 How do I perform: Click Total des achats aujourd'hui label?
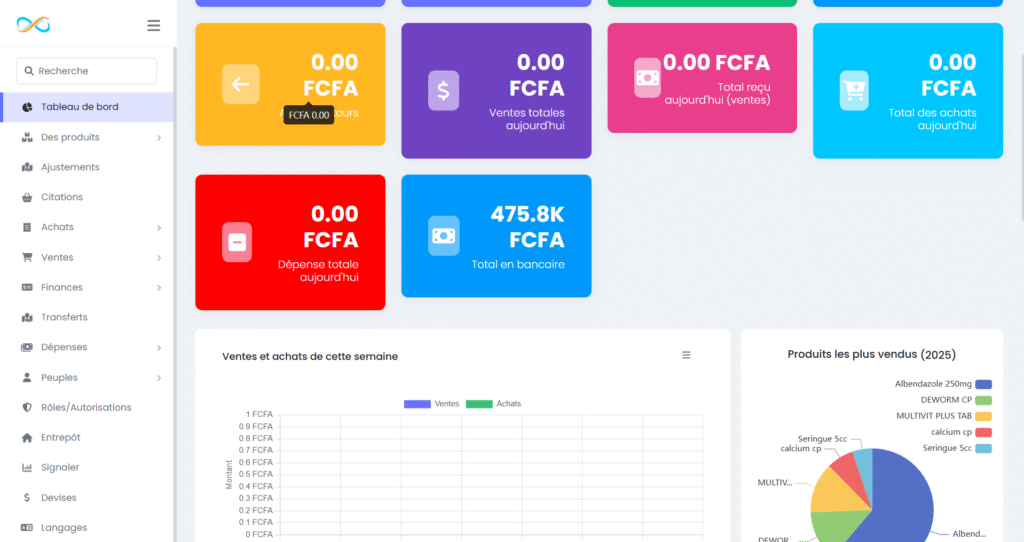coord(933,119)
